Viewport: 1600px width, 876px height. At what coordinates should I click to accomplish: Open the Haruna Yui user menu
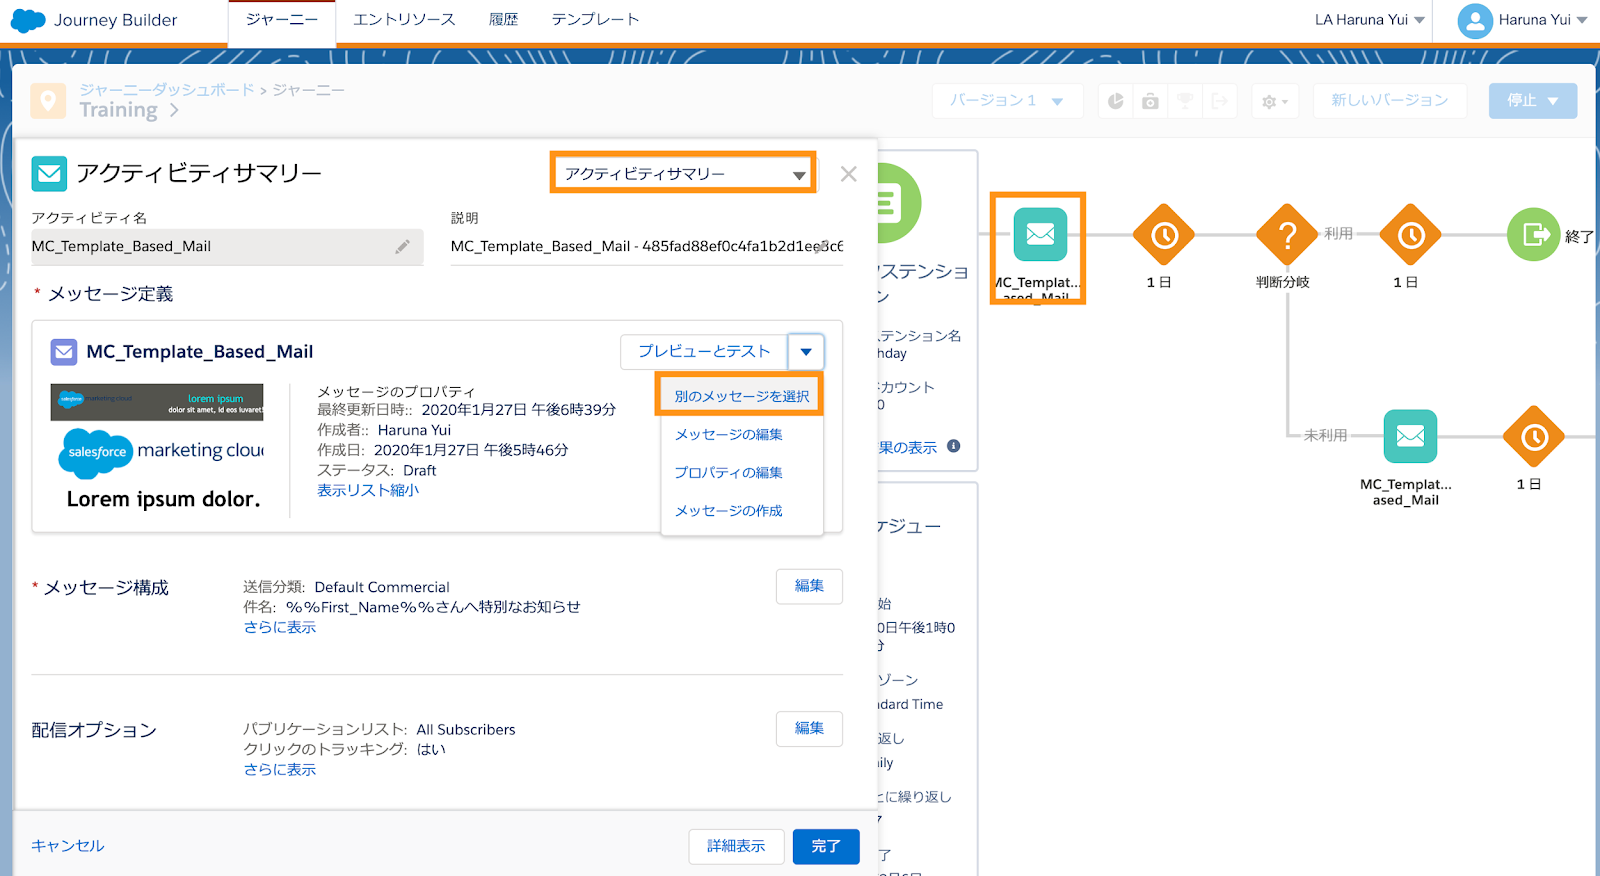pos(1542,20)
